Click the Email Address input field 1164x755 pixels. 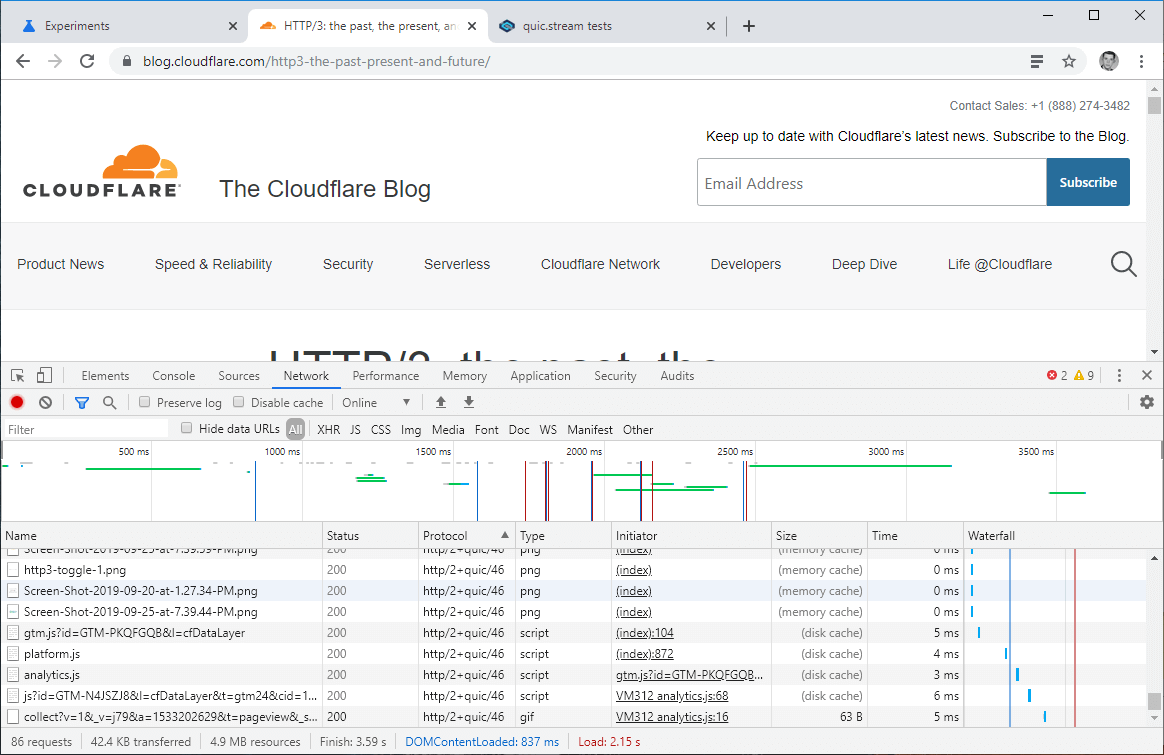point(871,183)
